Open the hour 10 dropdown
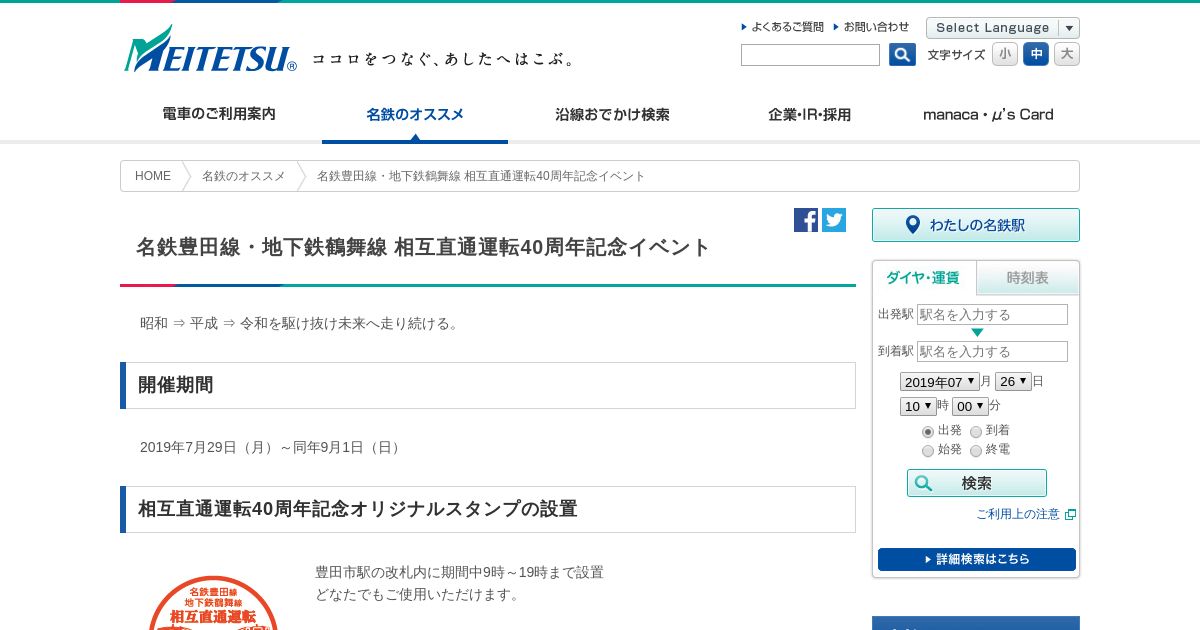This screenshot has height=630, width=1200. (918, 406)
